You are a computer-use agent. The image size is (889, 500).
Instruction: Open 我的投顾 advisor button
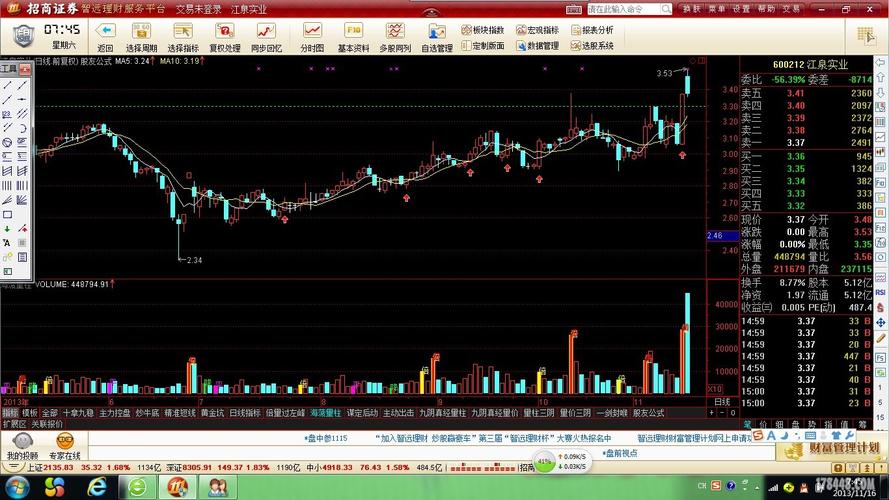click(22, 446)
